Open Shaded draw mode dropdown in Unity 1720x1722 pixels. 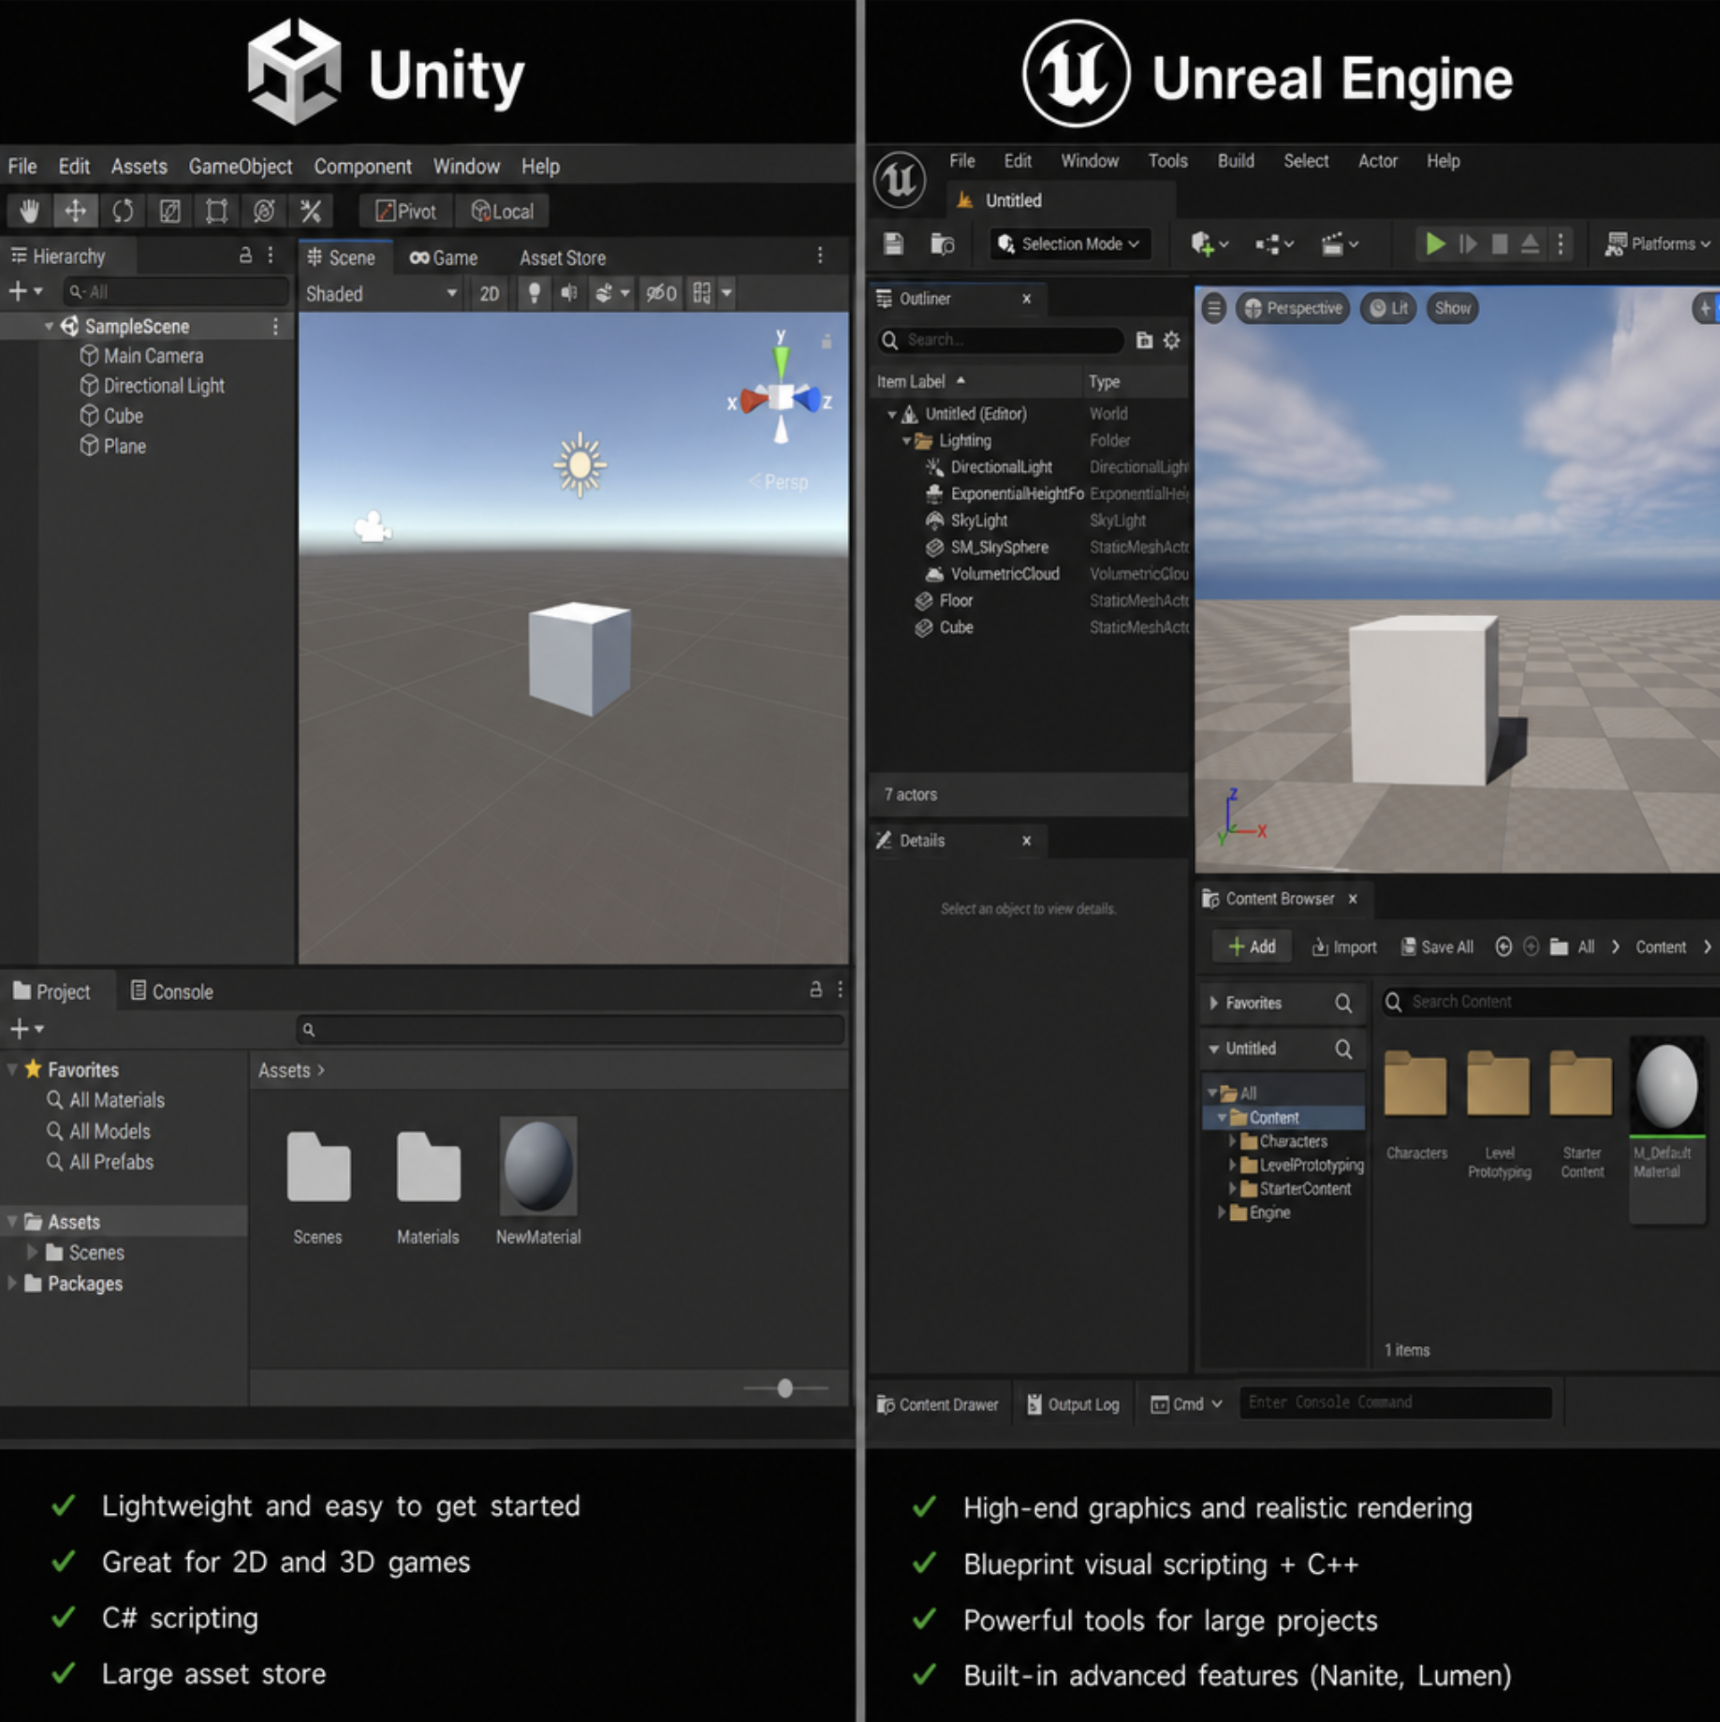[381, 294]
